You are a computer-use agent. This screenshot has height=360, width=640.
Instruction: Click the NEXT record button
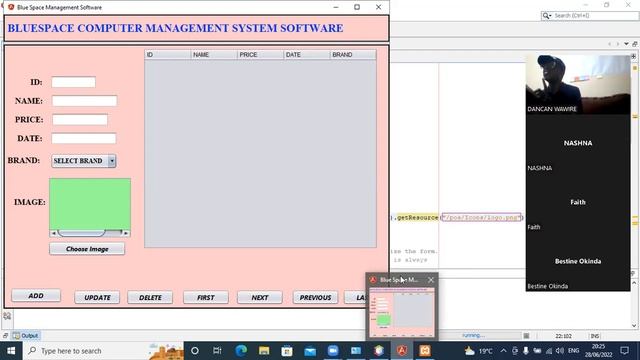point(260,298)
